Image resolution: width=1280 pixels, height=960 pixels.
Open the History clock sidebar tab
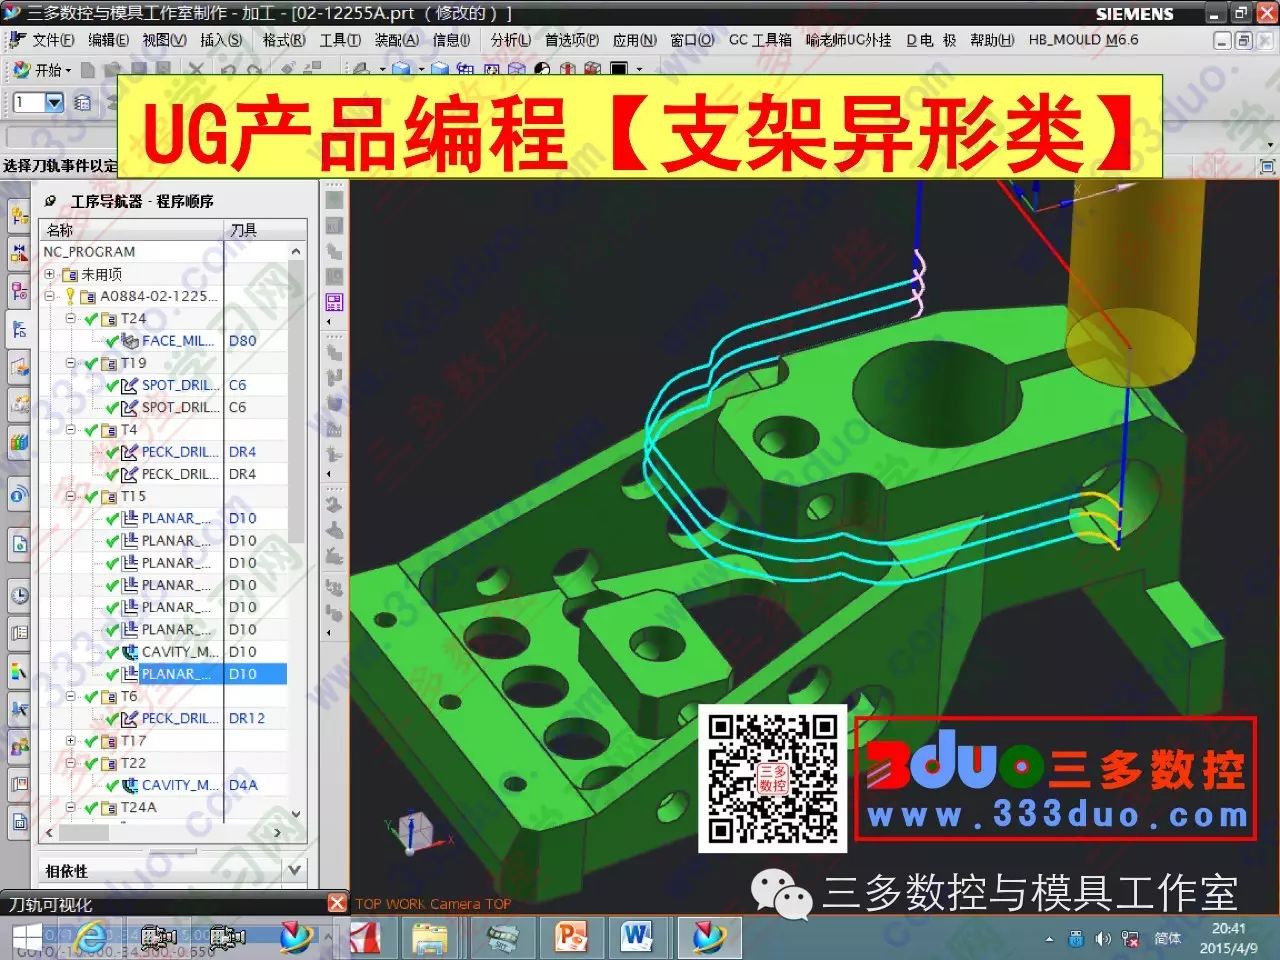coord(19,596)
